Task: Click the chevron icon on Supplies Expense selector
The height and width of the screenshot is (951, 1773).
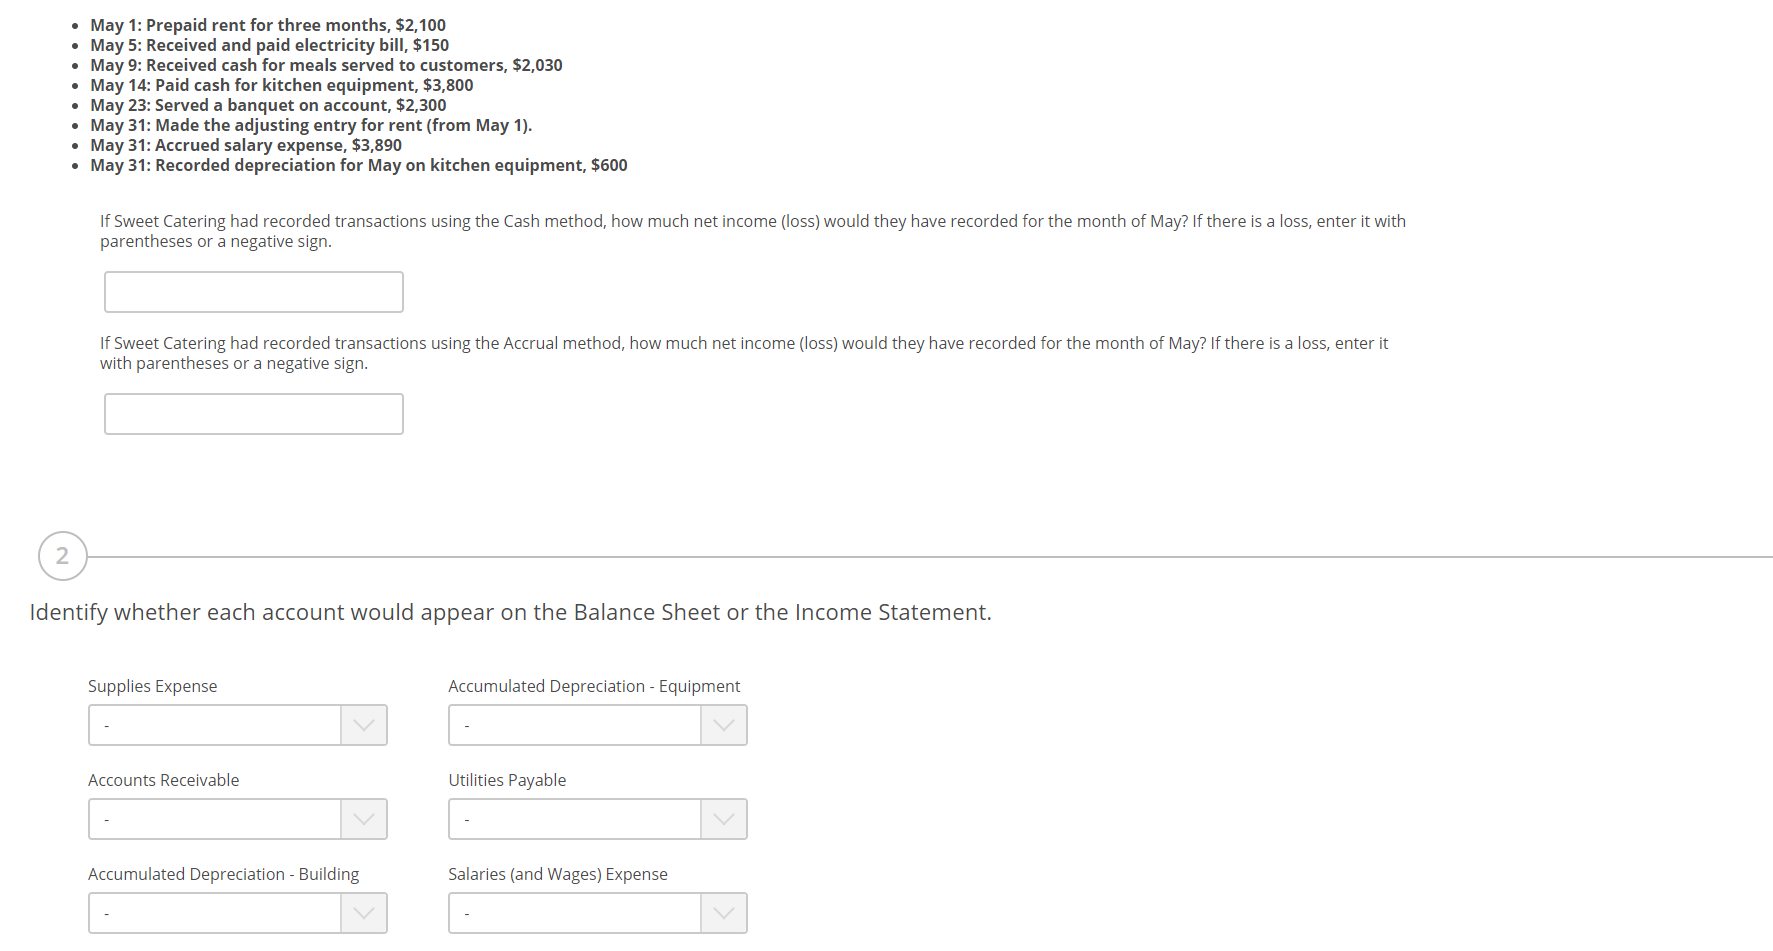Action: [362, 725]
